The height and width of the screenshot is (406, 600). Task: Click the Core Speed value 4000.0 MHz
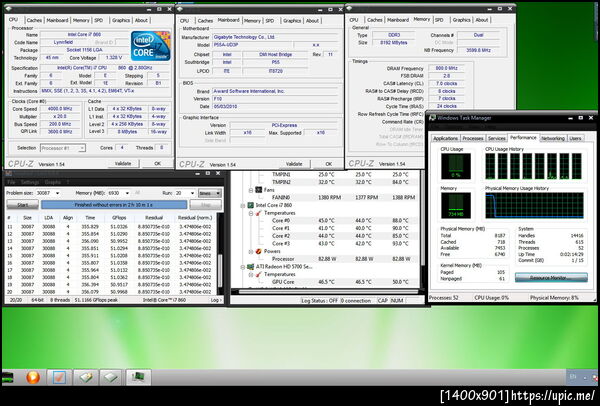60,109
